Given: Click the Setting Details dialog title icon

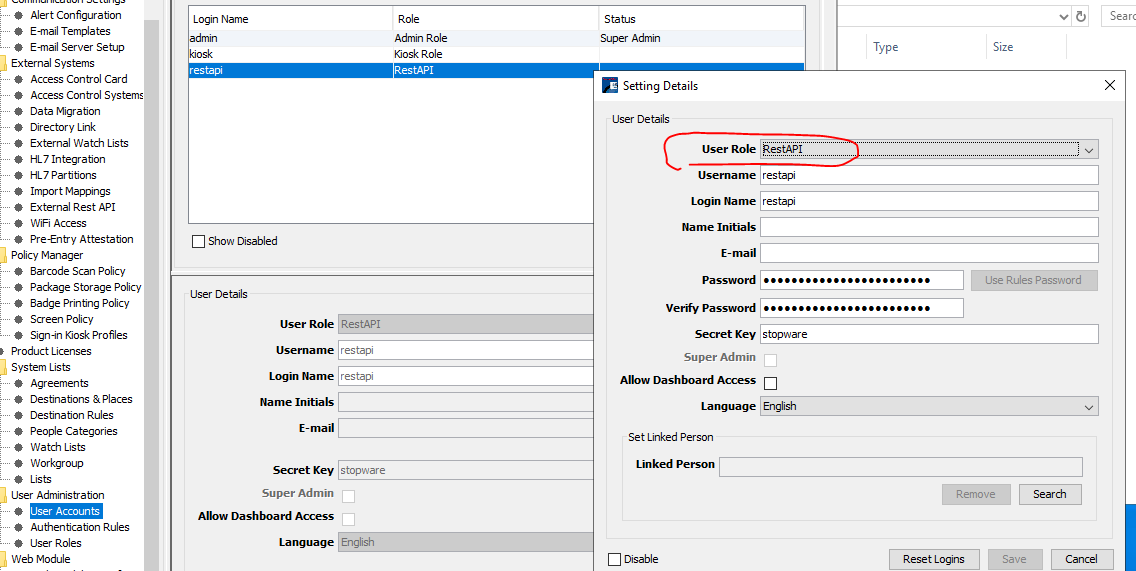Looking at the screenshot, I should coord(610,86).
